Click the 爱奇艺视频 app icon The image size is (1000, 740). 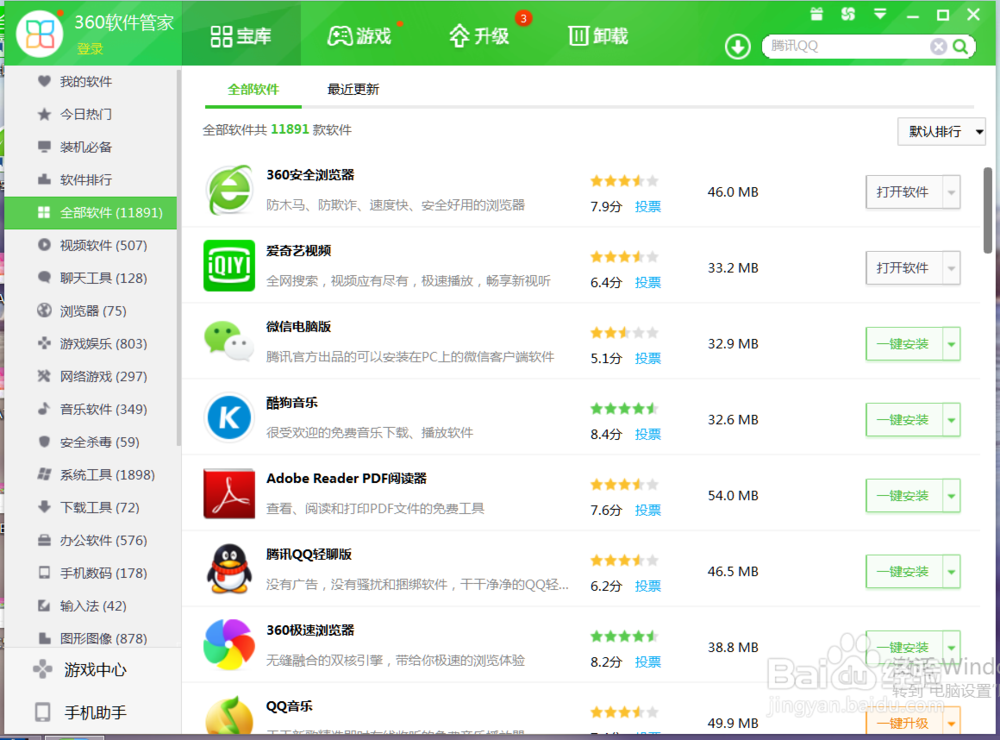(229, 265)
